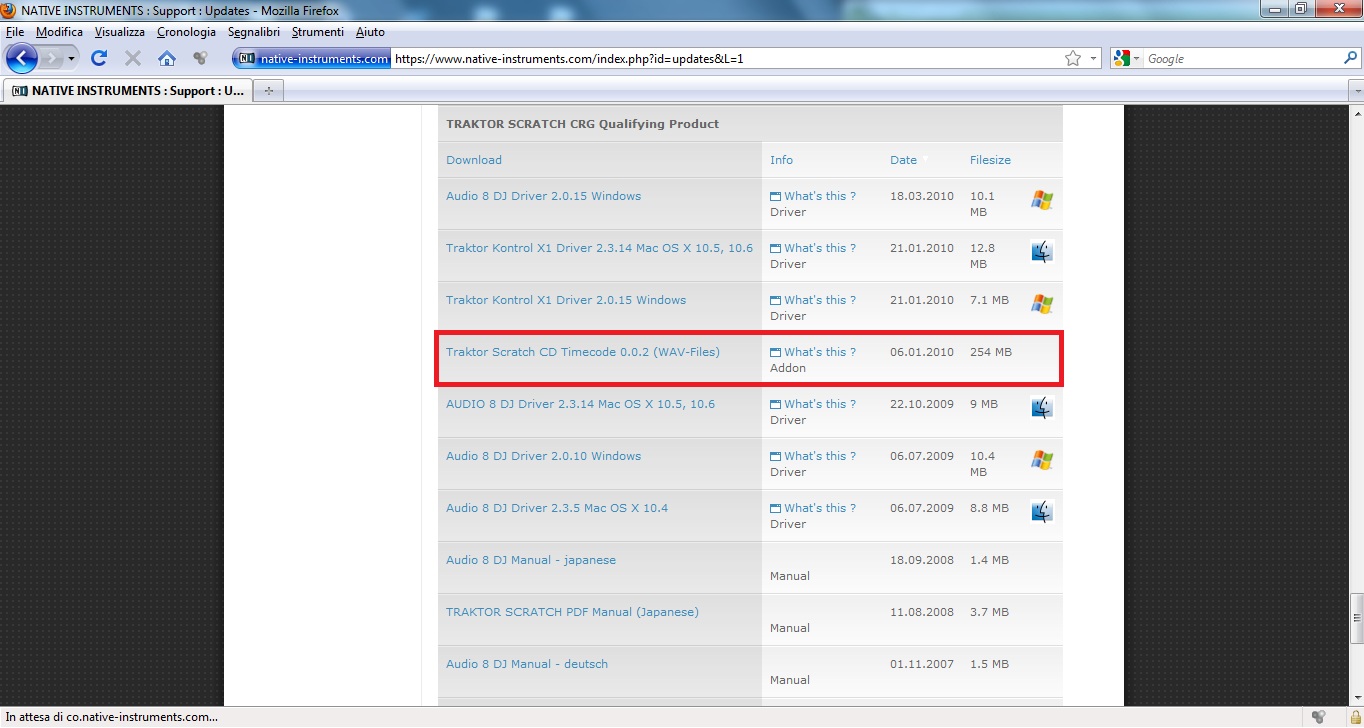The width and height of the screenshot is (1364, 728).
Task: Download Audio 8 DJ Manual - japanese
Action: 531,560
